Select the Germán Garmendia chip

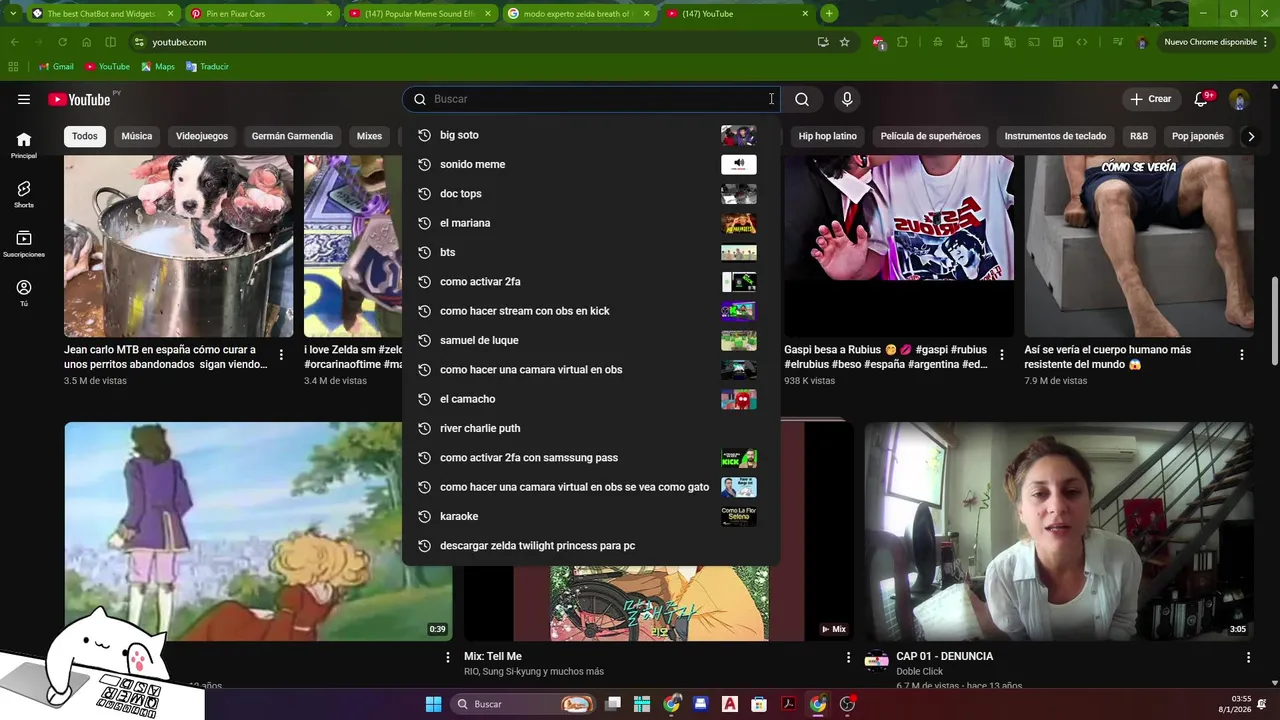pyautogui.click(x=292, y=136)
